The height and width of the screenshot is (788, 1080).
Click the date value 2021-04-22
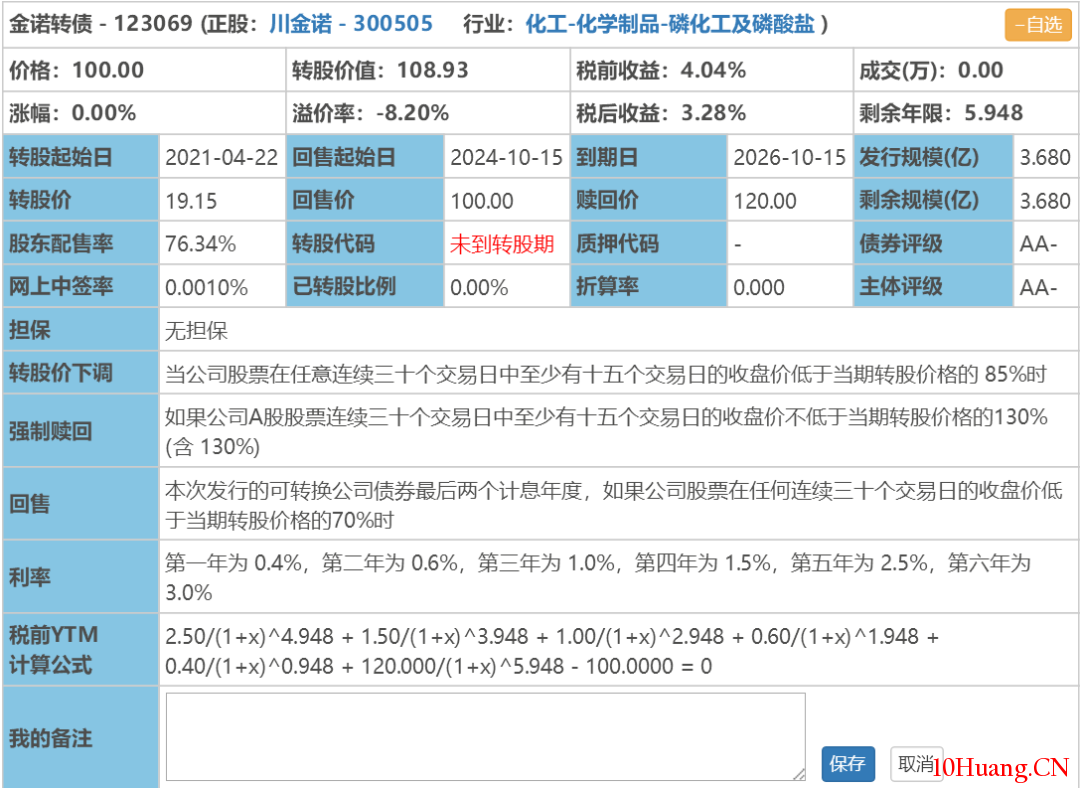click(x=222, y=158)
